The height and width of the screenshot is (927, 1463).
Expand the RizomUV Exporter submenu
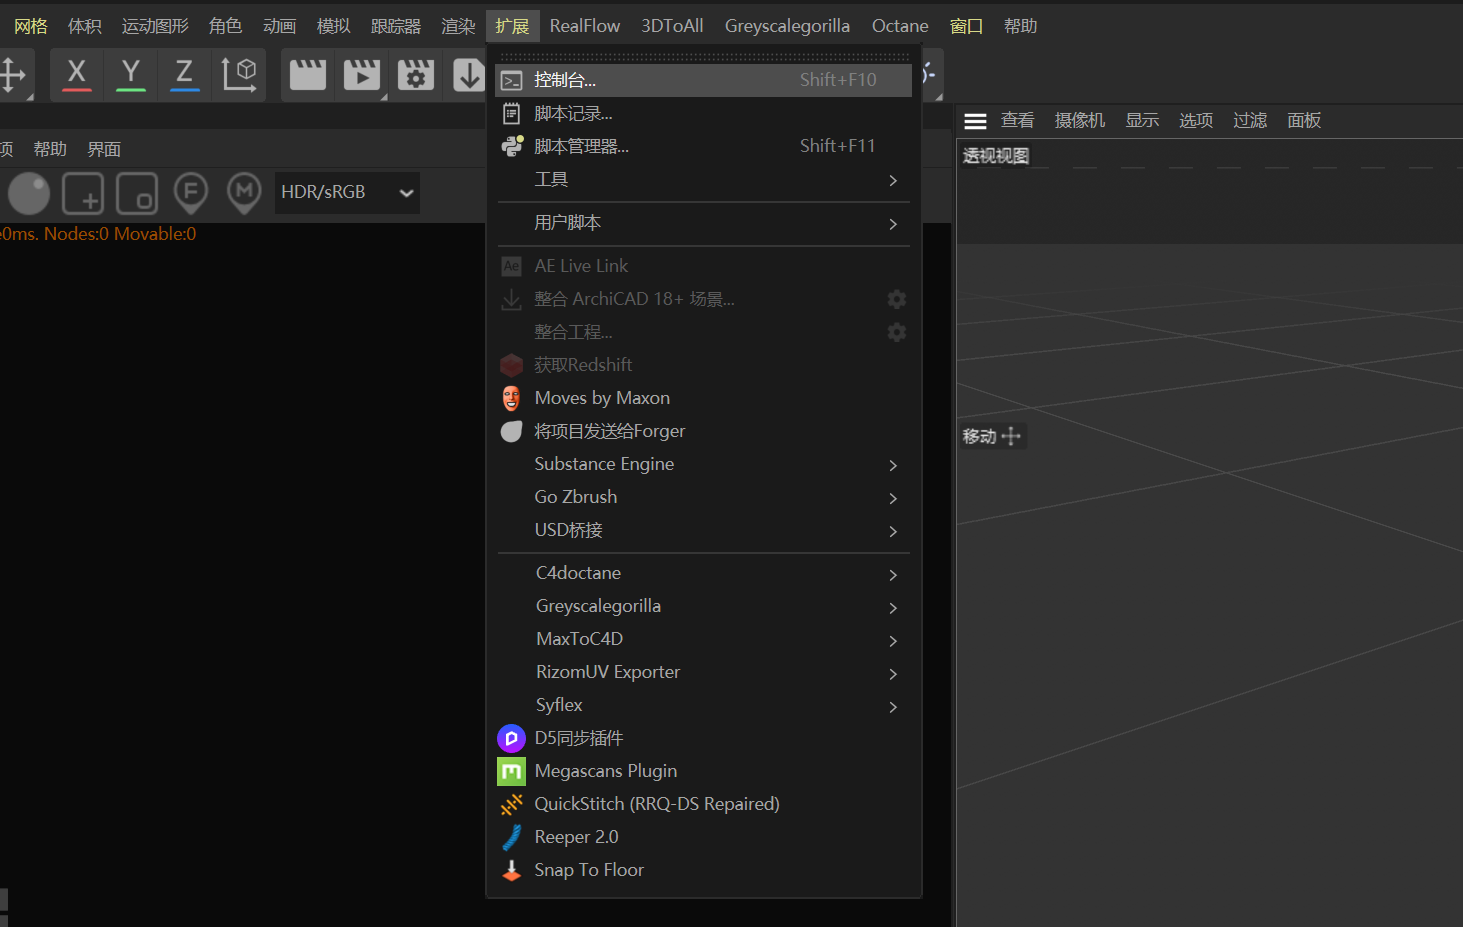[x=704, y=672]
